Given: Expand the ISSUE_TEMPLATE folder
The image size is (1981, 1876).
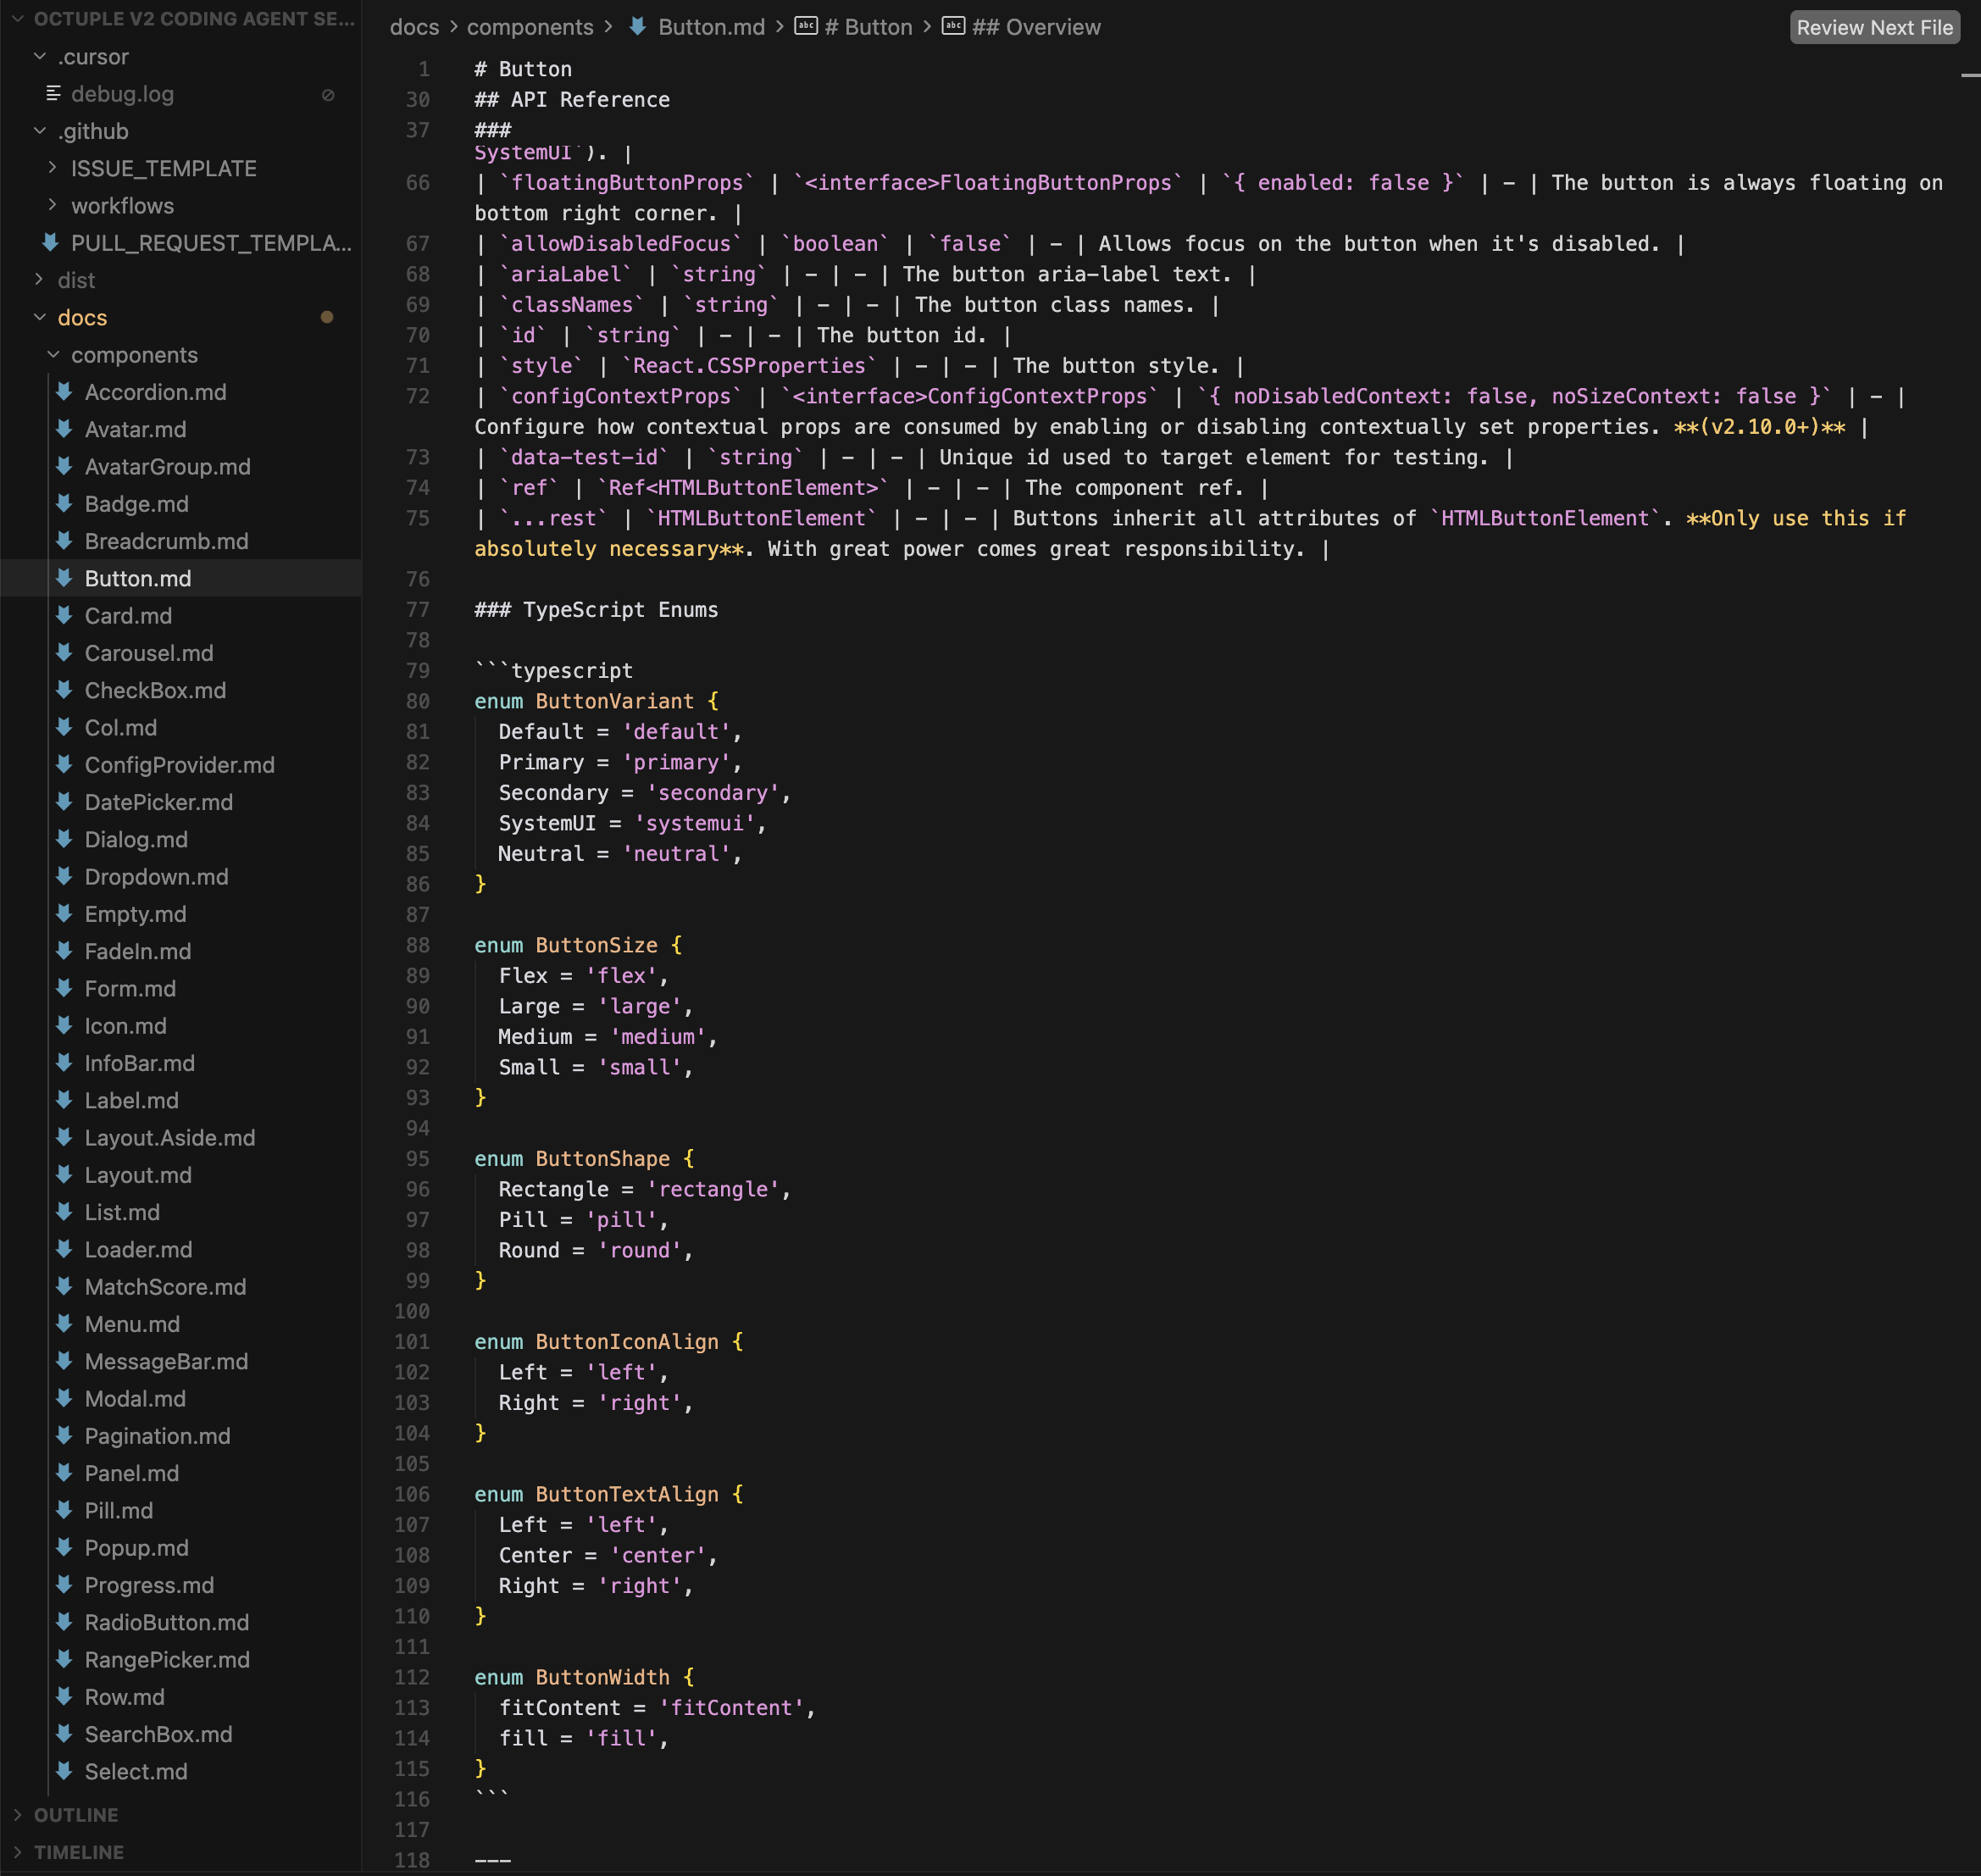Looking at the screenshot, I should 53,168.
